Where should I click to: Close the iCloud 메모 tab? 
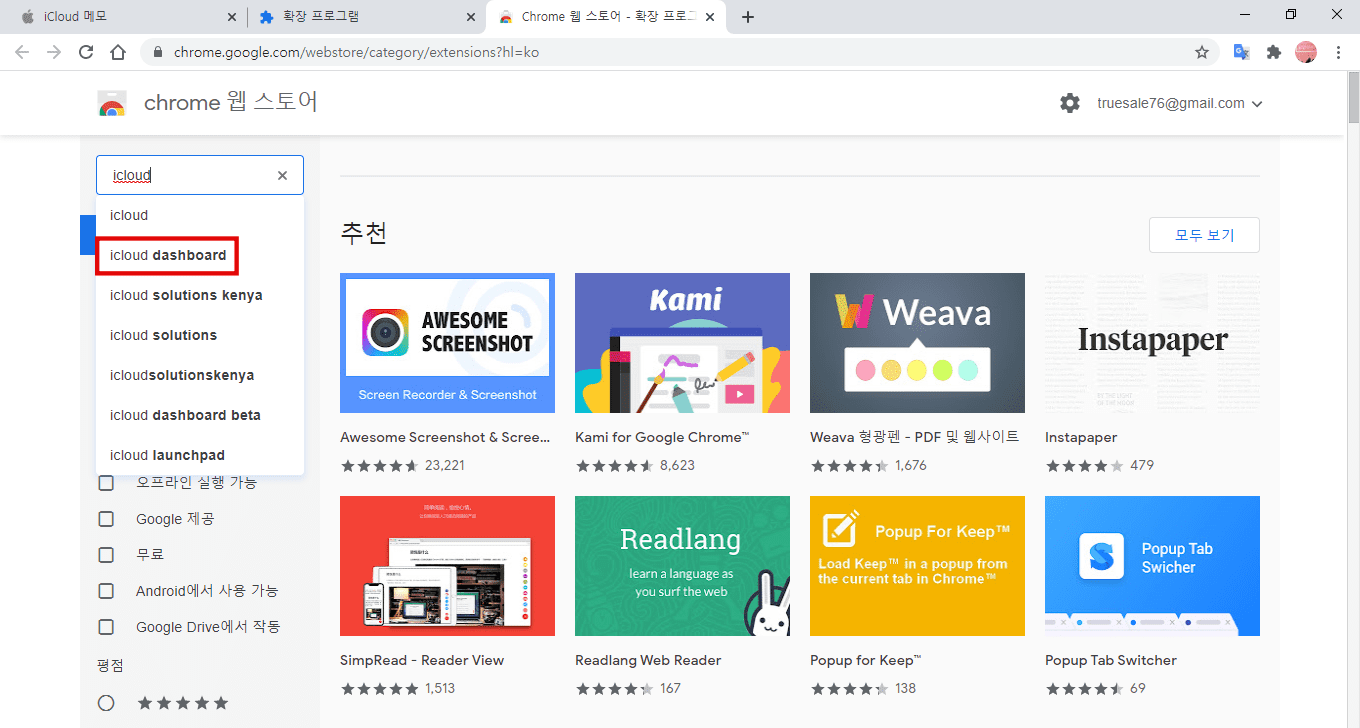point(232,17)
